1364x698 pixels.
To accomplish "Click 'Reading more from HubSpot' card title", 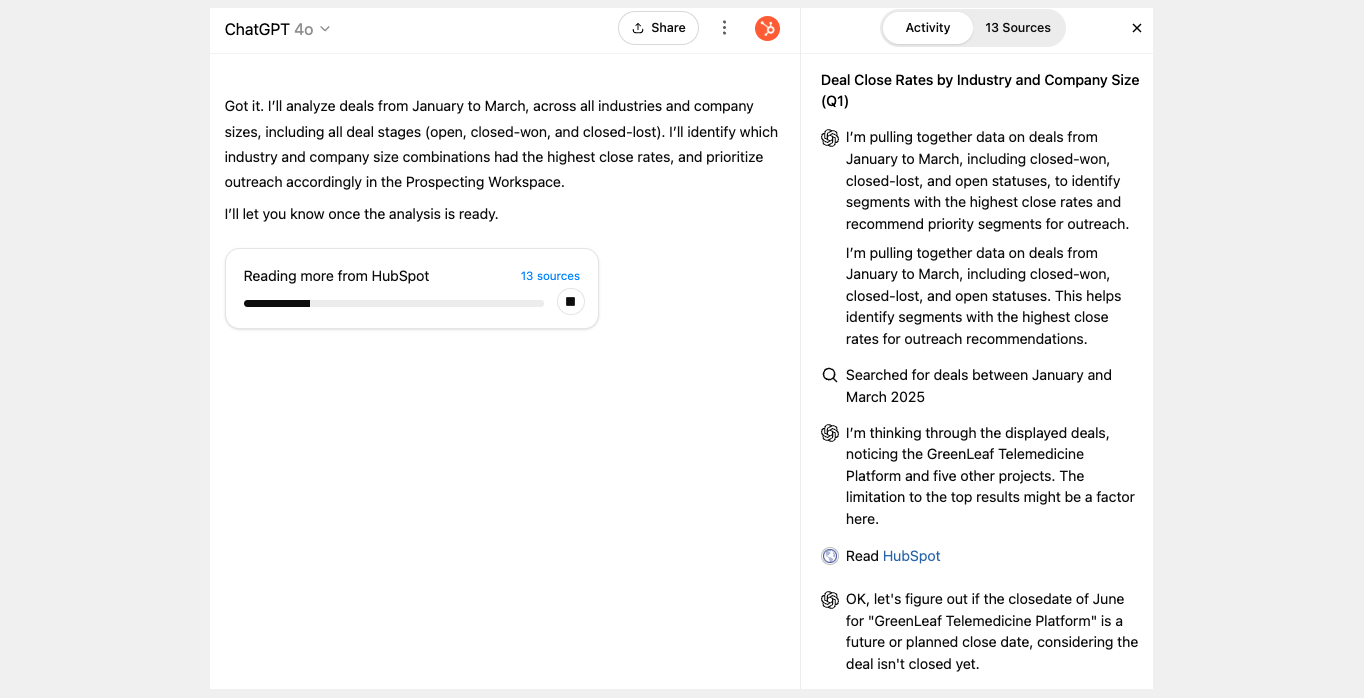I will (x=336, y=276).
